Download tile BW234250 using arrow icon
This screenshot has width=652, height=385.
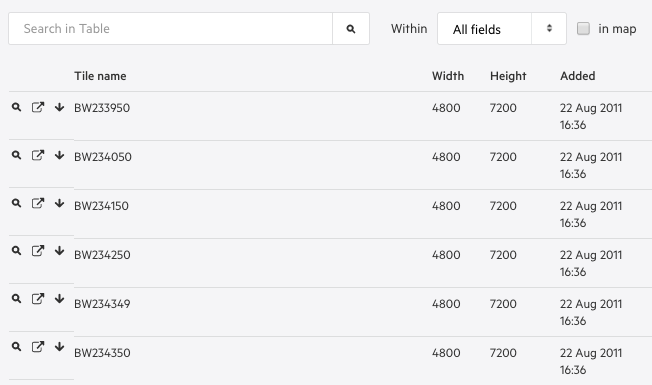pyautogui.click(x=59, y=251)
